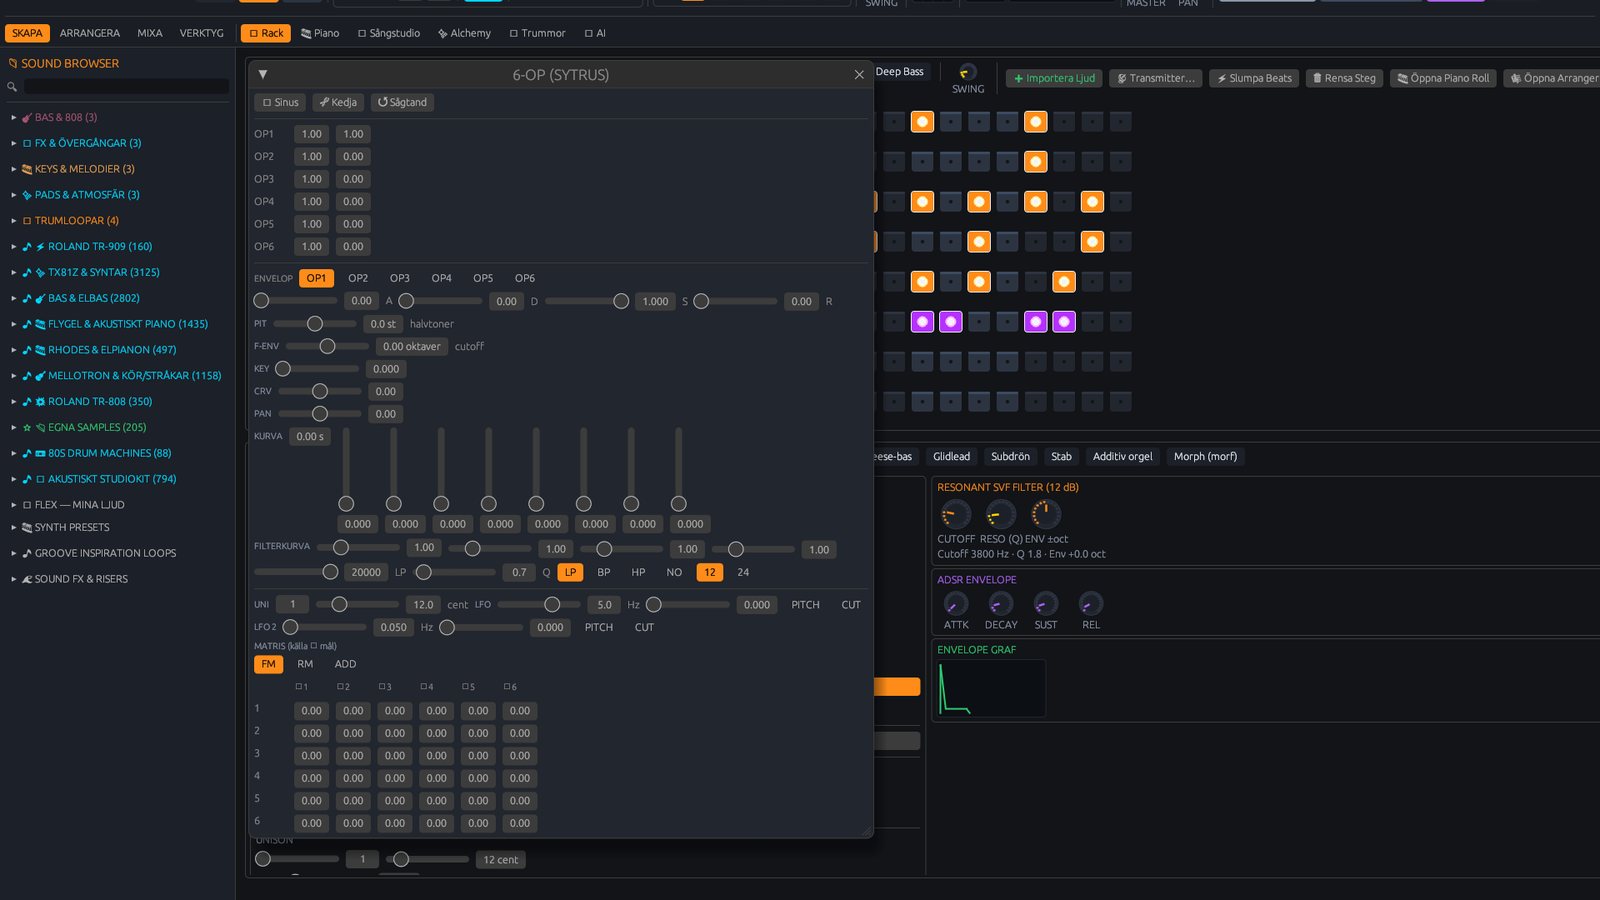The width and height of the screenshot is (1600, 900).
Task: Select the OP3 envelope tab
Action: [399, 278]
